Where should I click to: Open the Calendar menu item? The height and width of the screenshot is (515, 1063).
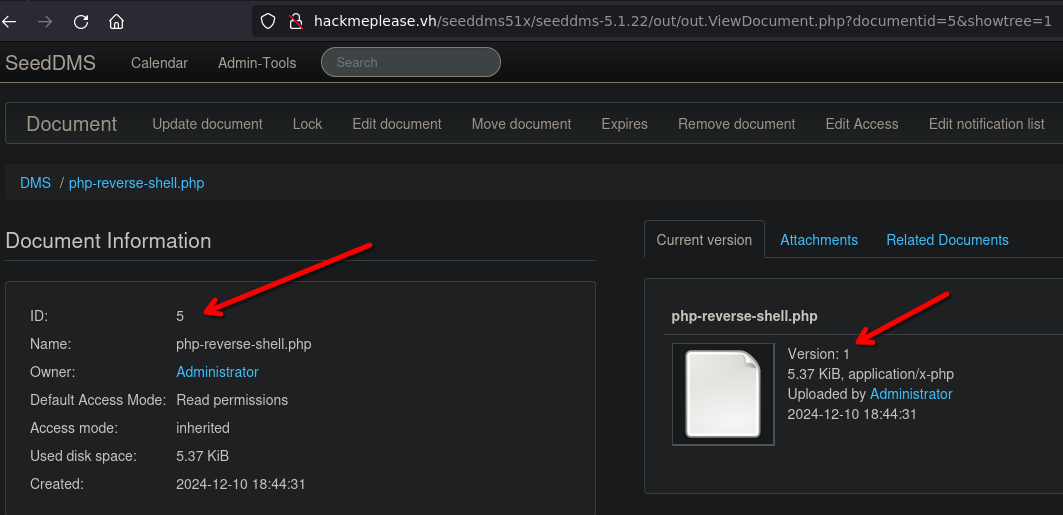pos(159,63)
